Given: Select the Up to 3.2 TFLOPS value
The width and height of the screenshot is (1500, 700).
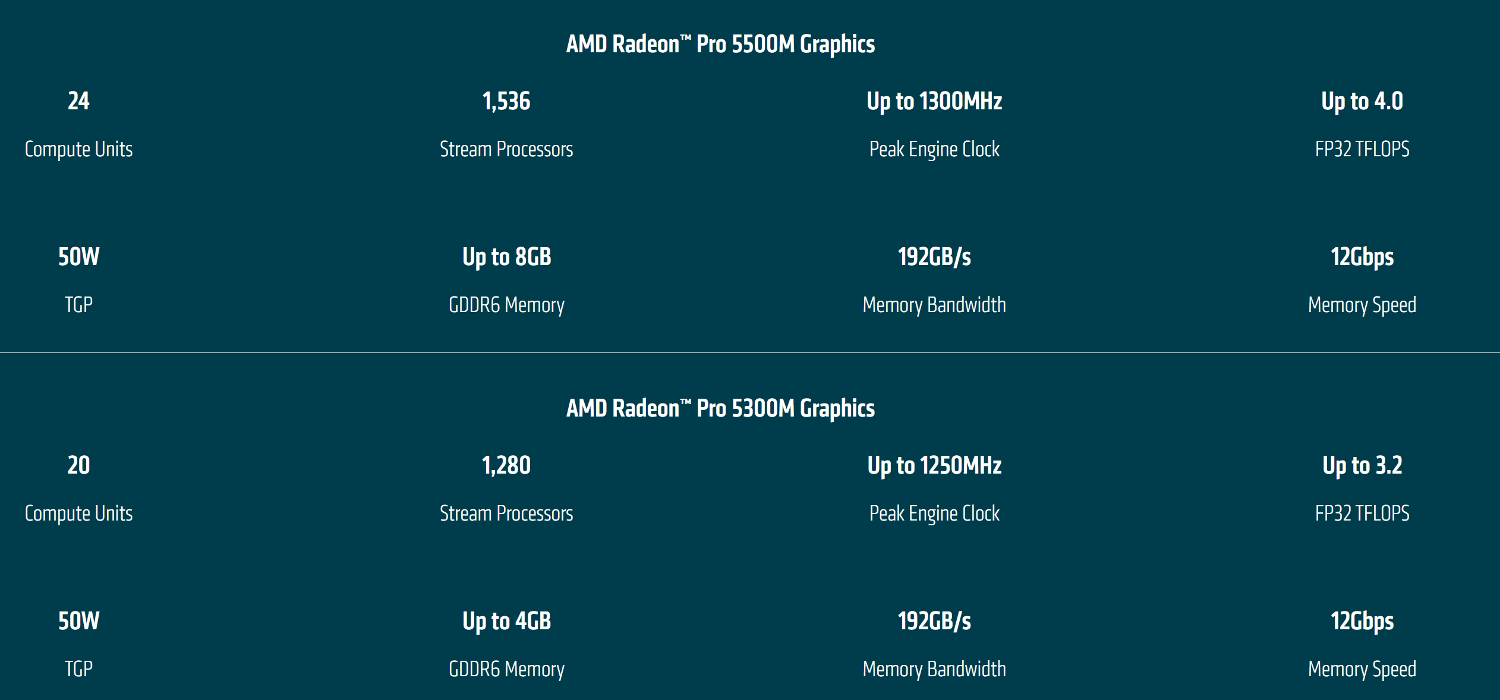Looking at the screenshot, I should click(1362, 465).
